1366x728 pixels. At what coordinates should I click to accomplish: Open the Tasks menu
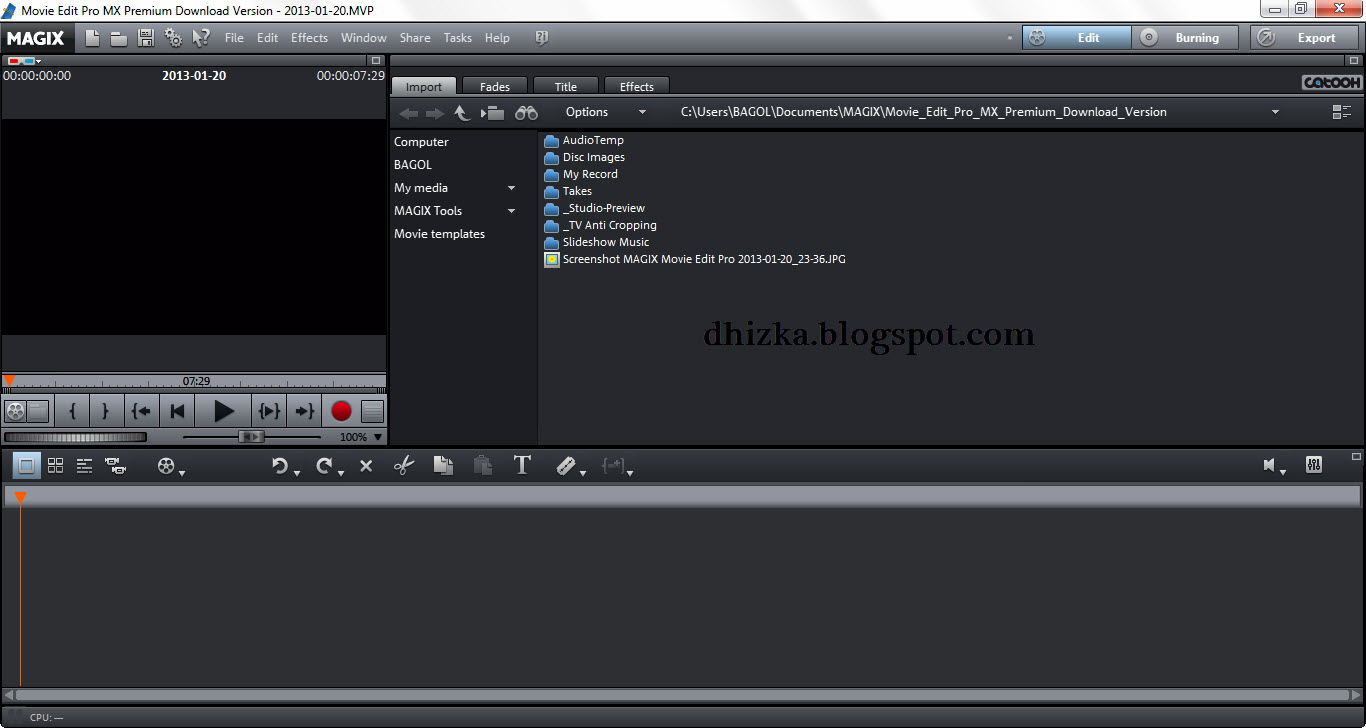[x=457, y=38]
